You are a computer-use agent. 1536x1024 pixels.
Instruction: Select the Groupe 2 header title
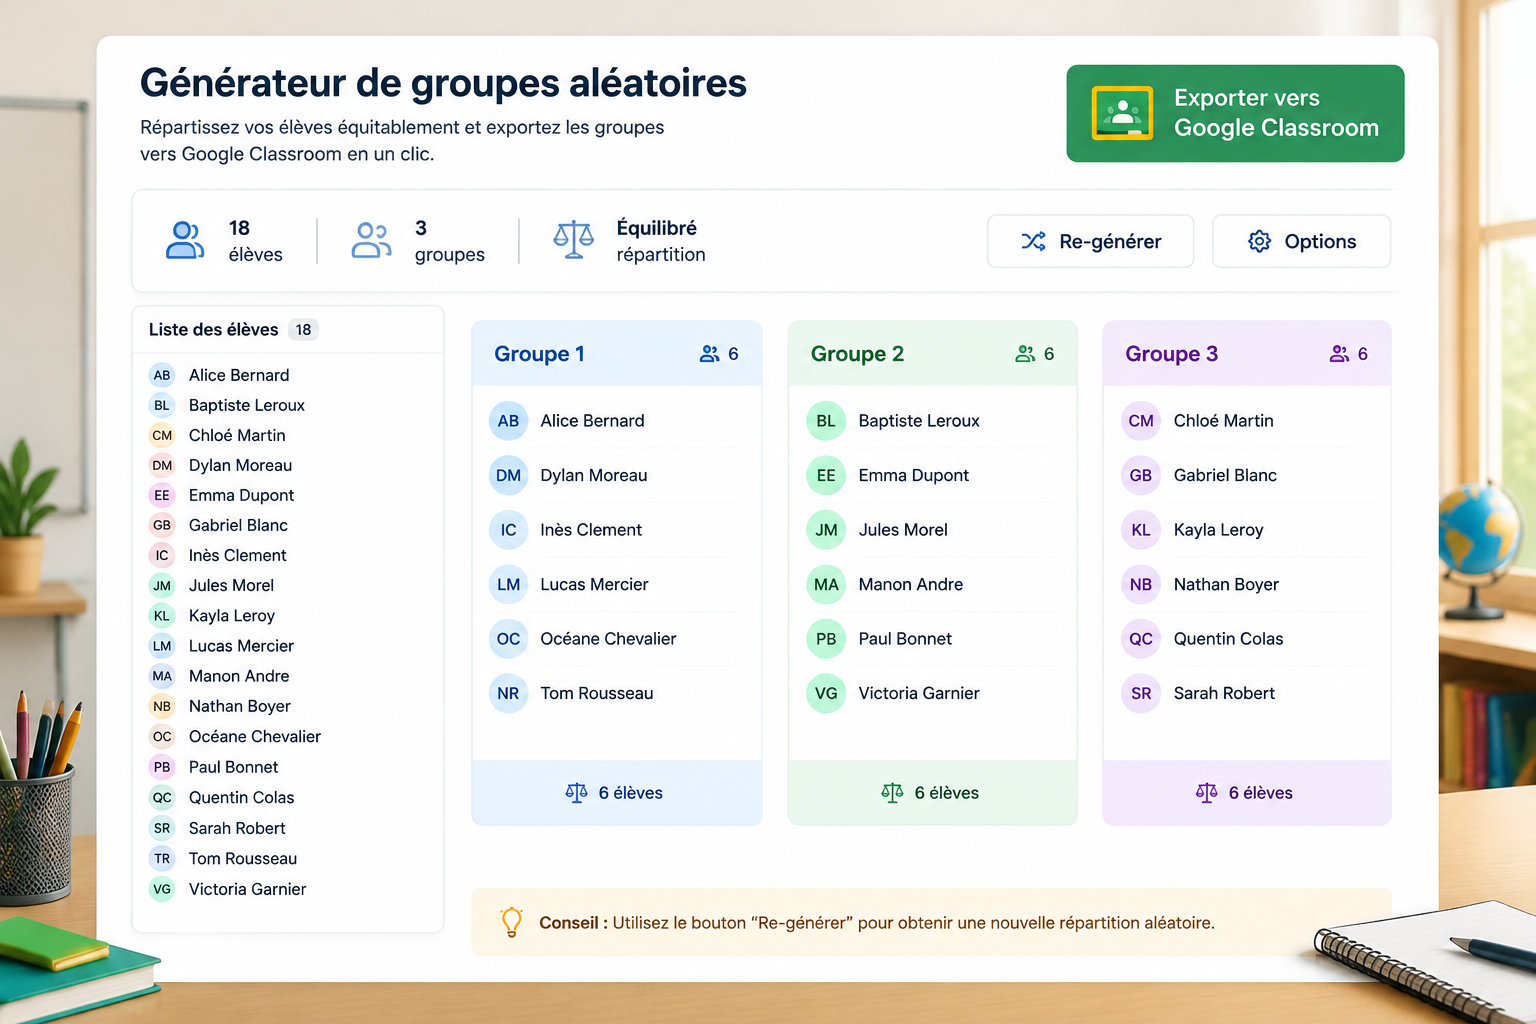[x=857, y=354]
